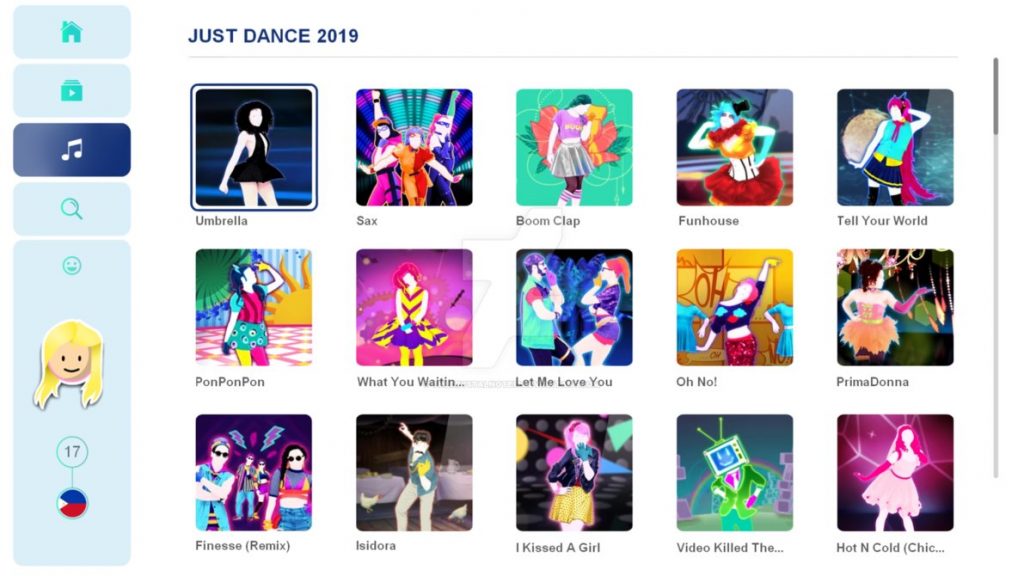Open the blonde player avatar
The height and width of the screenshot is (576, 1024).
(69, 364)
